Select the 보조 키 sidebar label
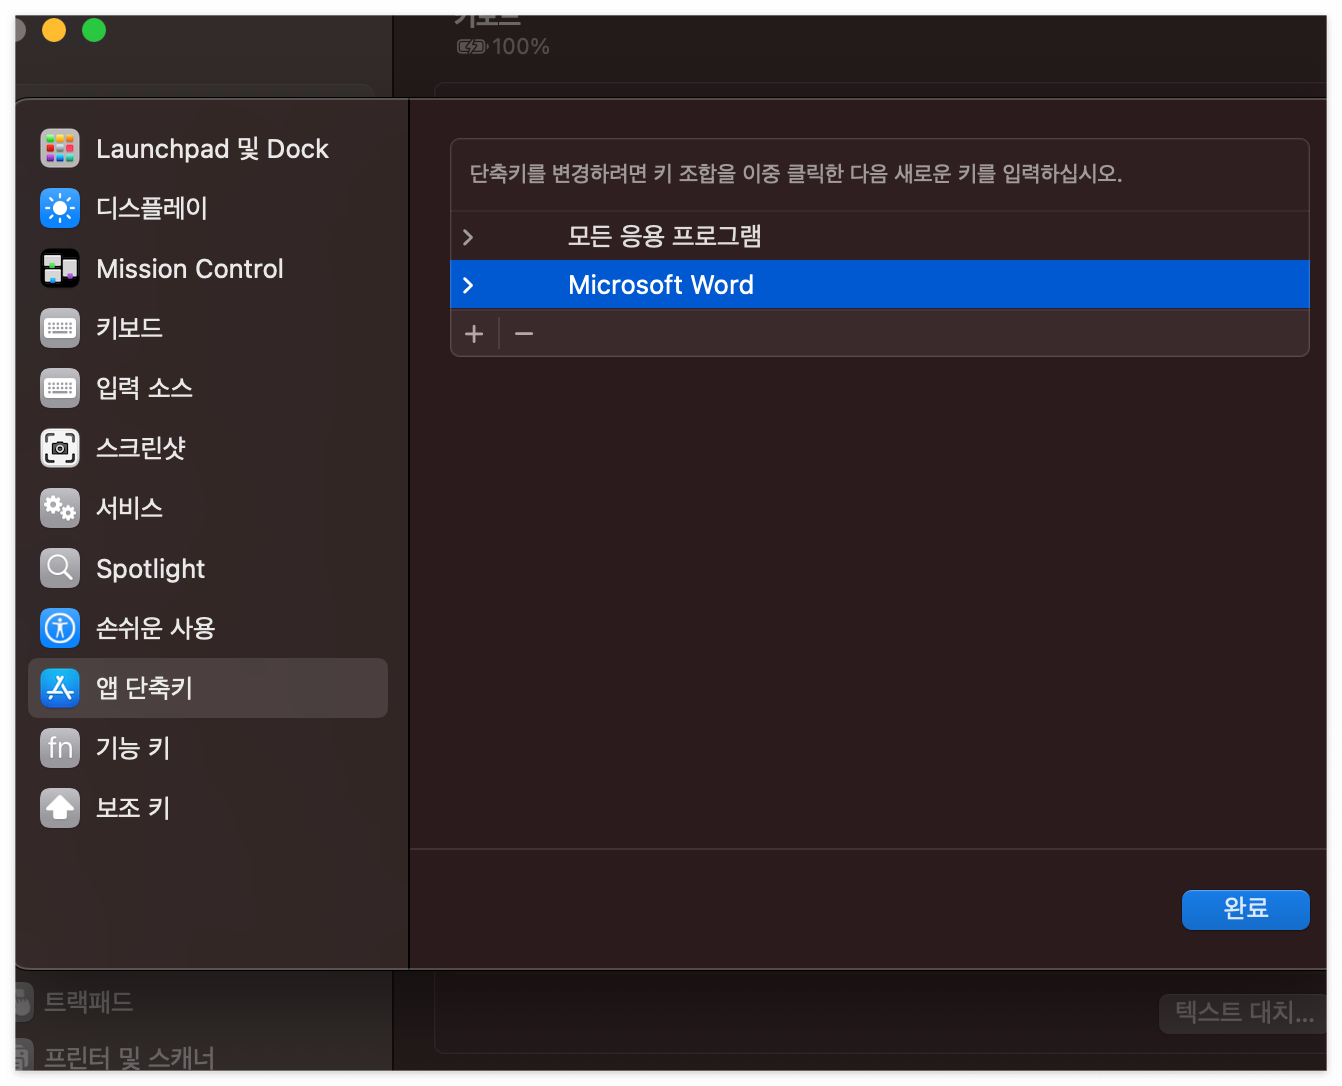This screenshot has width=1342, height=1086. click(x=133, y=808)
